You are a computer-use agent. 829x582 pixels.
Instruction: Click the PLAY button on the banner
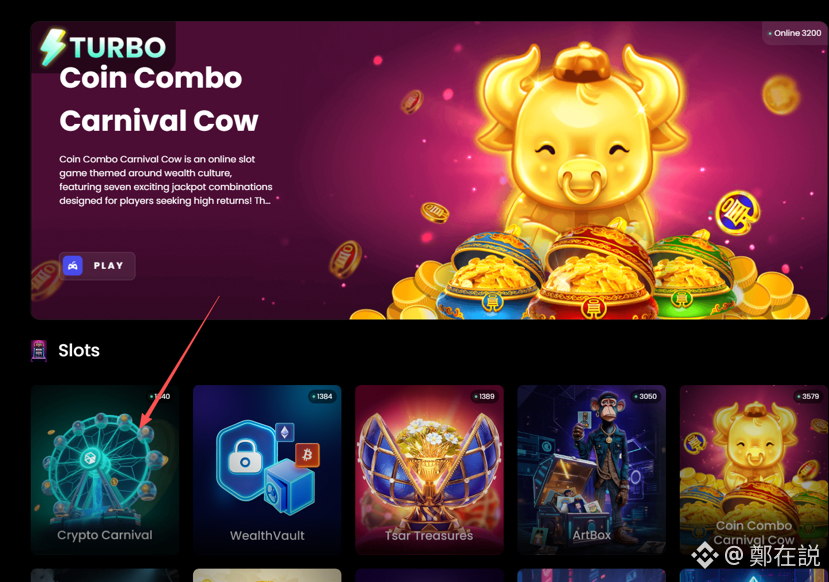click(x=97, y=266)
